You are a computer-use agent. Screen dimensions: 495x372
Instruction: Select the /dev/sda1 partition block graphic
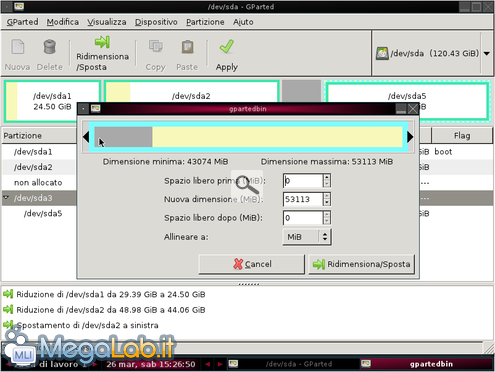52,101
